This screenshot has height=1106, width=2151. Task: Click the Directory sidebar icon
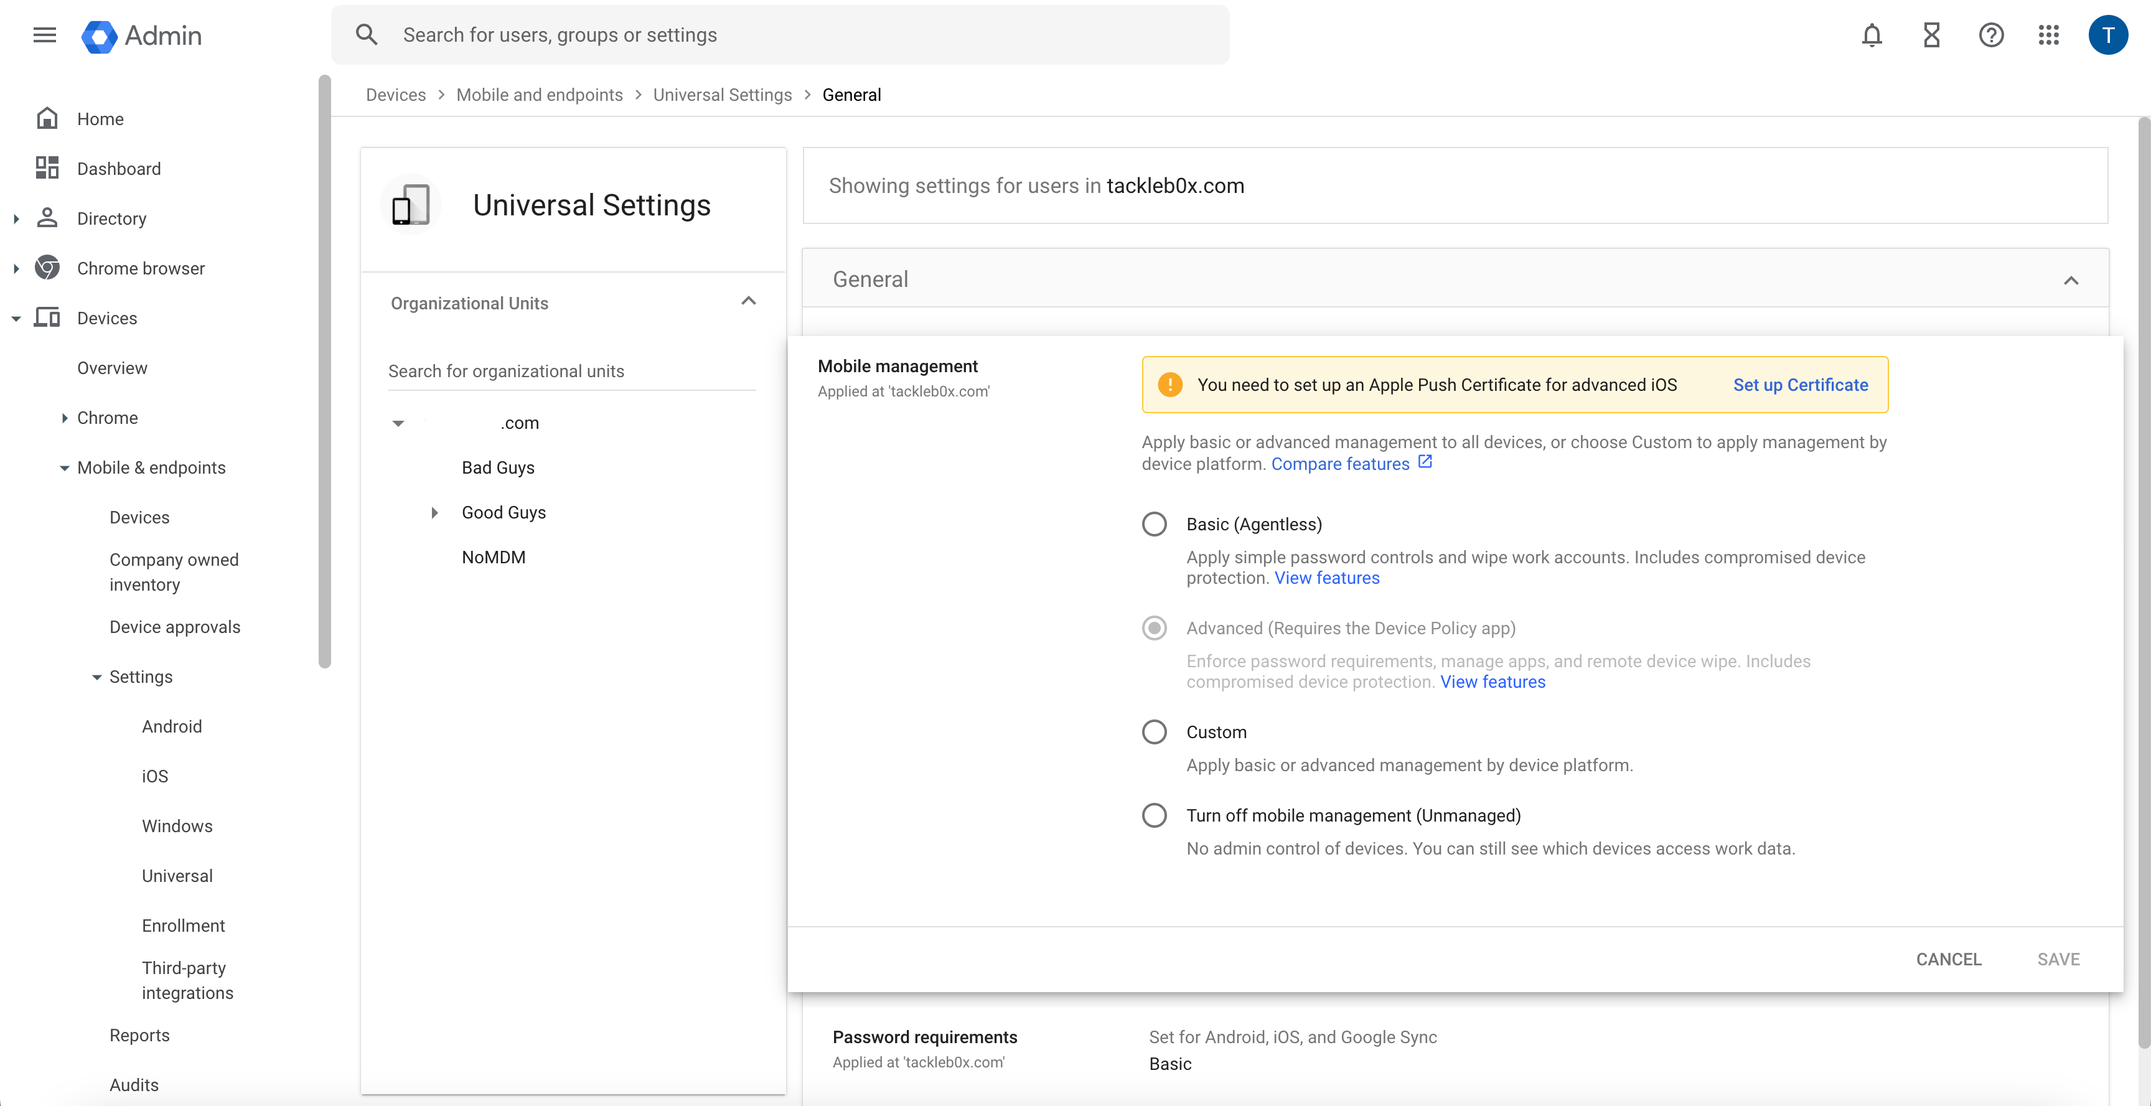coord(47,217)
